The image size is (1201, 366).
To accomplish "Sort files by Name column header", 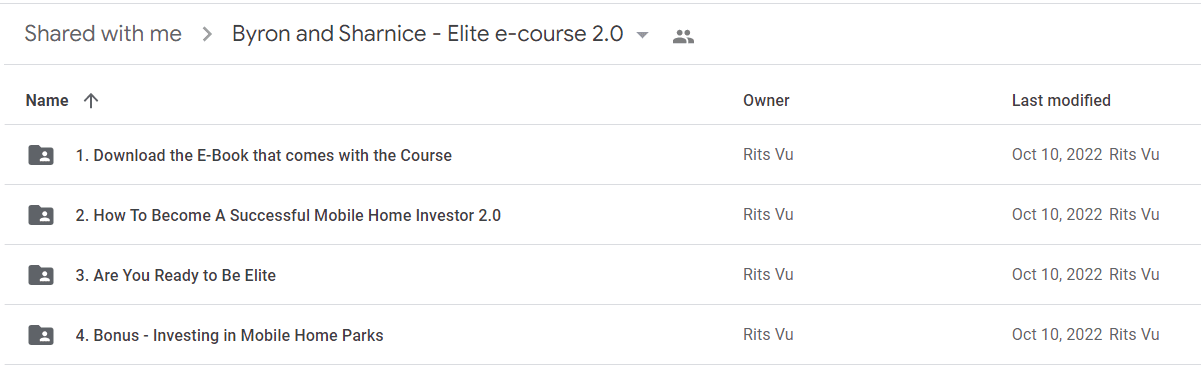I will point(47,100).
